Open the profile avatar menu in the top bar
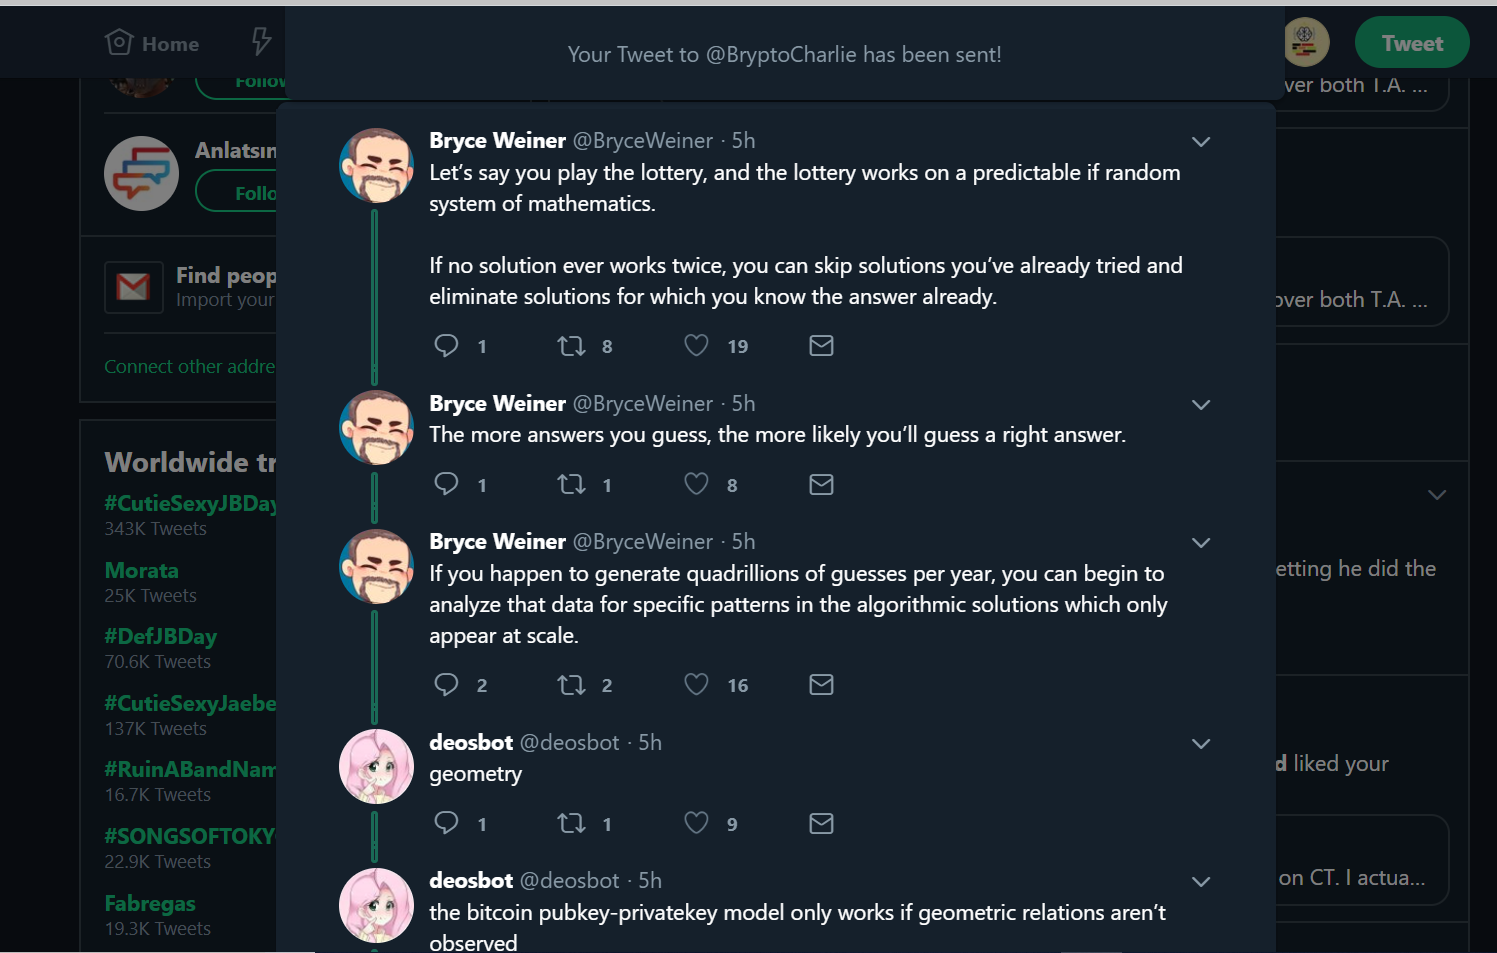Screen dimensions: 1497x953 point(1305,42)
